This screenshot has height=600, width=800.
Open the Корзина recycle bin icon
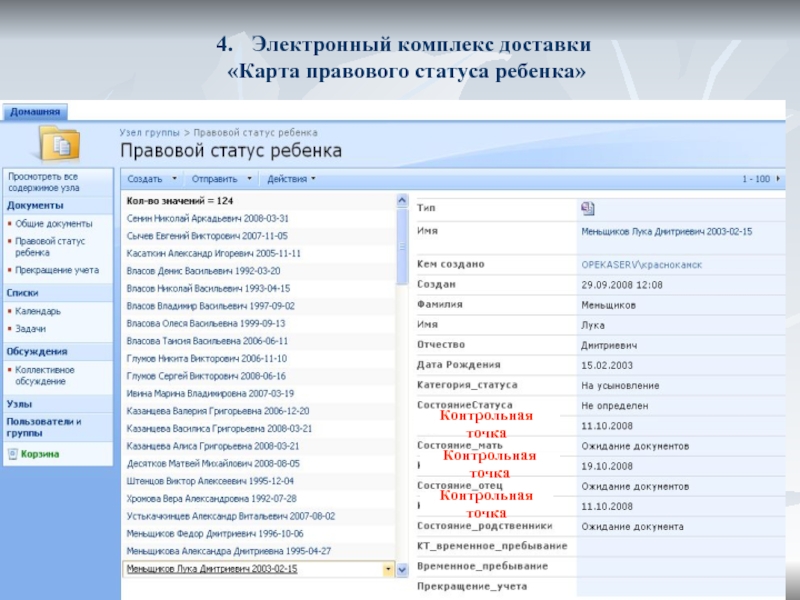point(13,454)
